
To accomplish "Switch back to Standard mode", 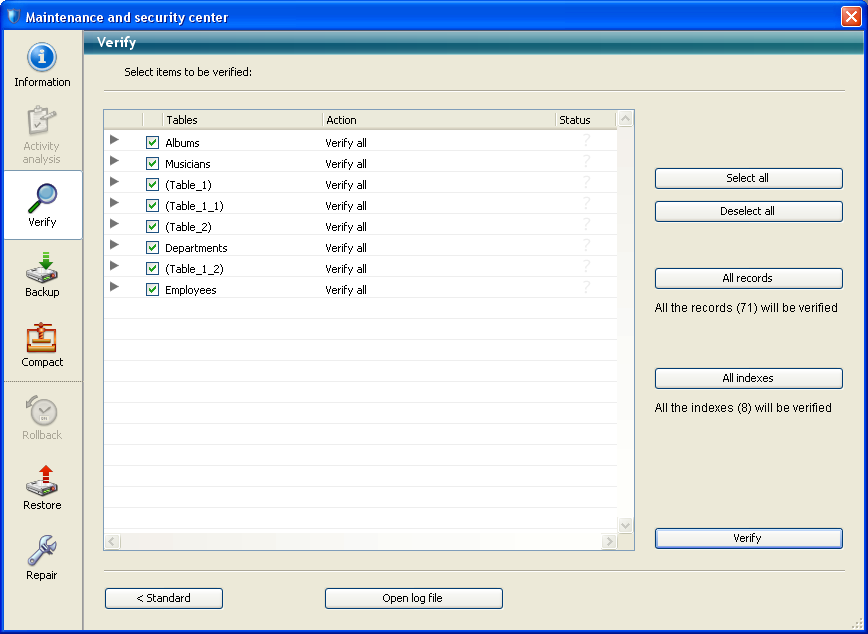I will tap(164, 599).
